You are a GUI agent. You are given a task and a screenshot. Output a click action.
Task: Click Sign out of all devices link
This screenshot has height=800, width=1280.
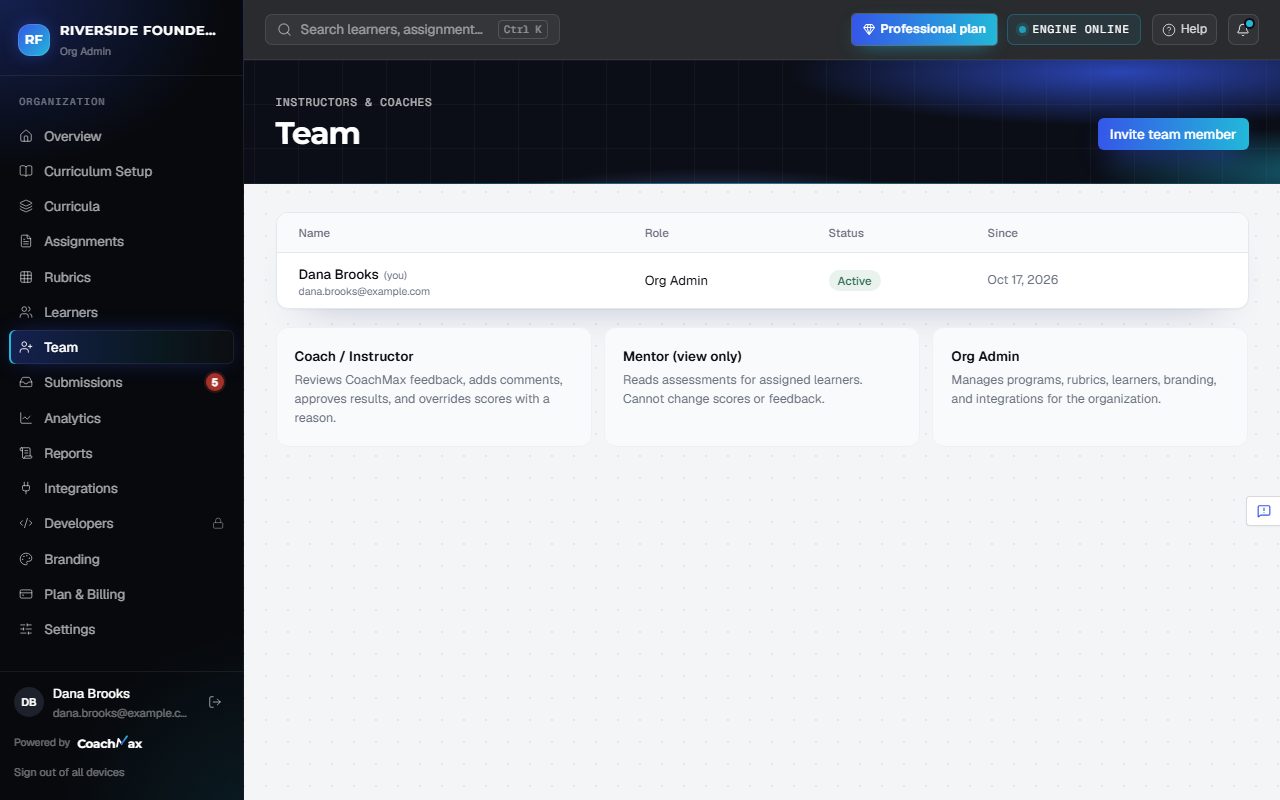69,772
